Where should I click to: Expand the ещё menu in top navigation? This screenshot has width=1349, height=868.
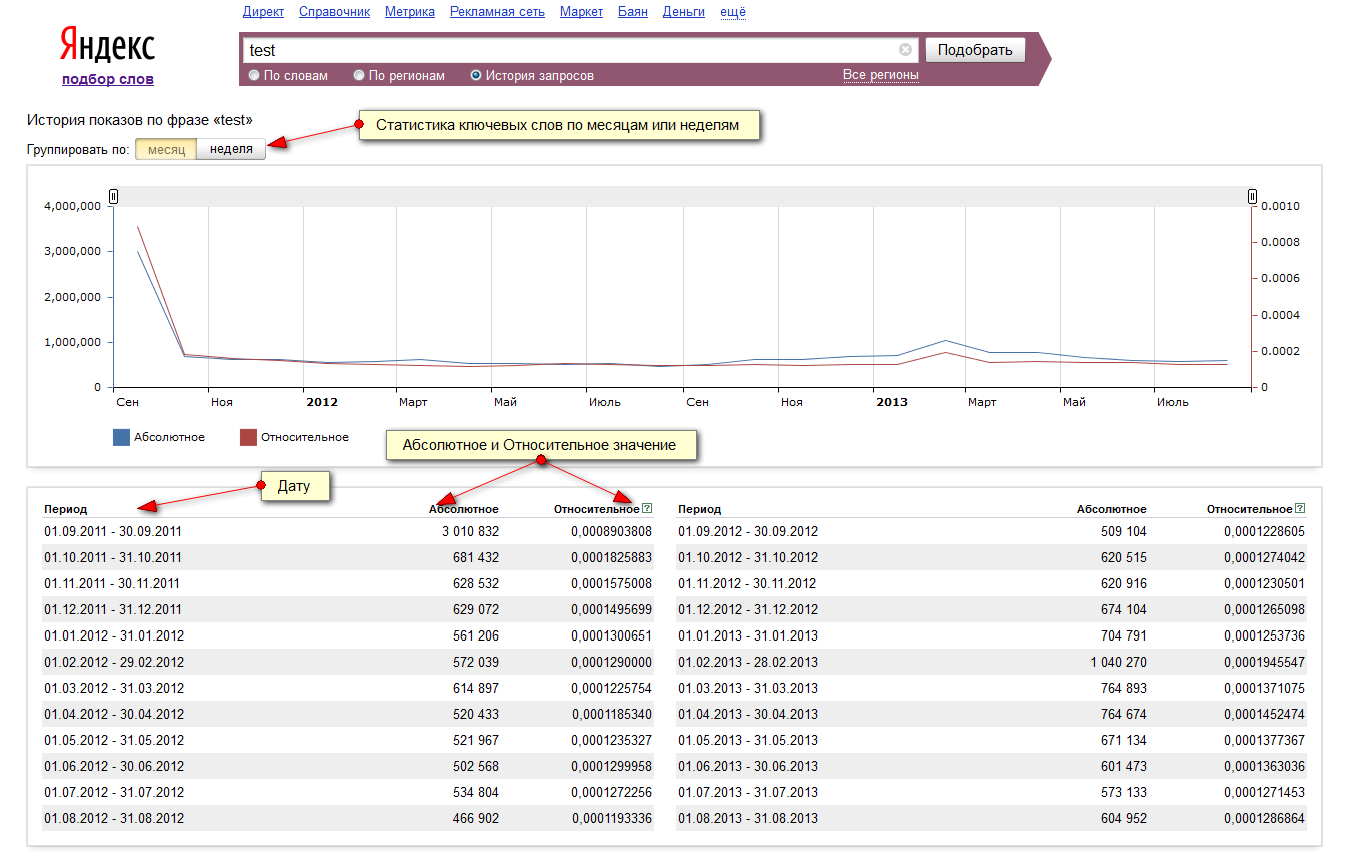click(x=733, y=12)
